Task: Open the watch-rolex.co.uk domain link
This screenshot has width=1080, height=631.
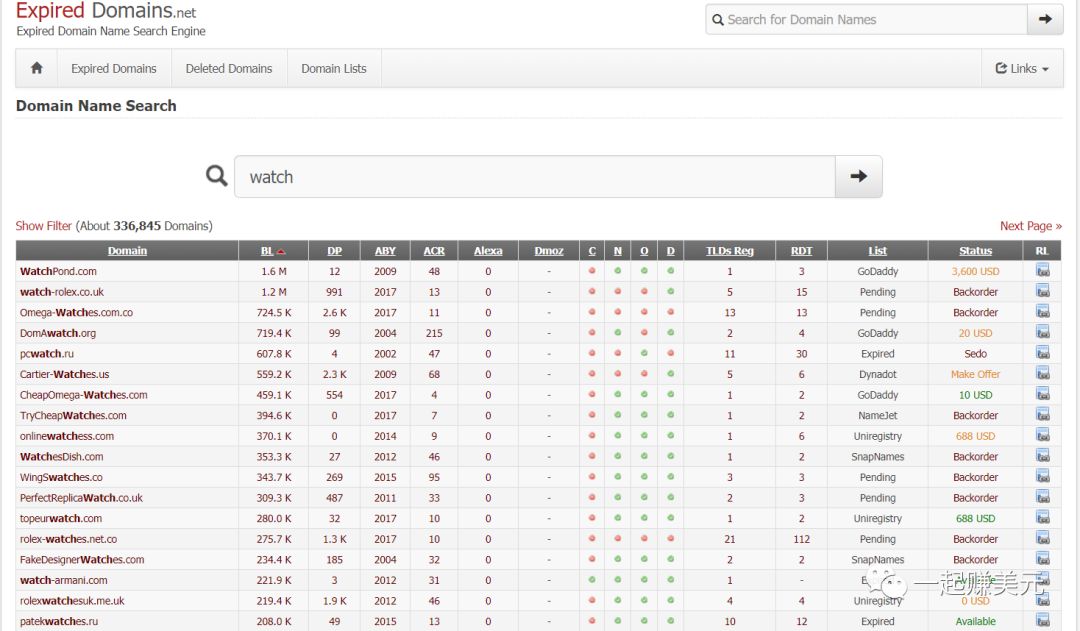Action: coord(62,292)
